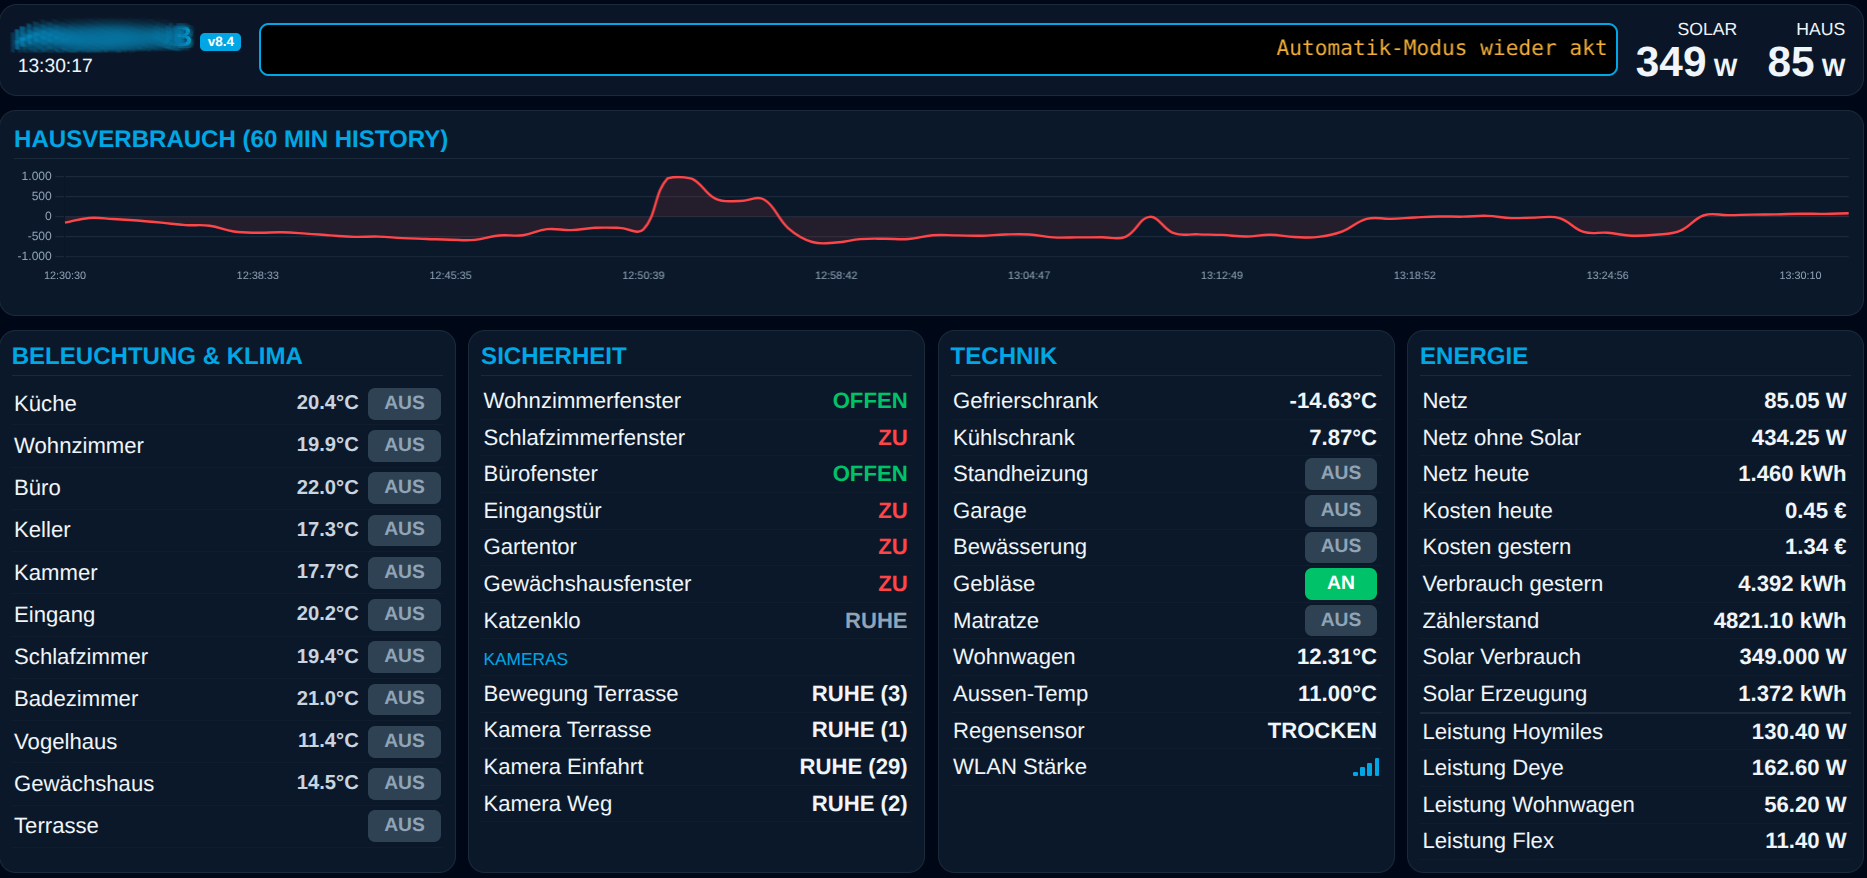This screenshot has width=1867, height=878.
Task: Click the Leistung Hoymiles value 130.40 W
Action: pyautogui.click(x=1799, y=732)
